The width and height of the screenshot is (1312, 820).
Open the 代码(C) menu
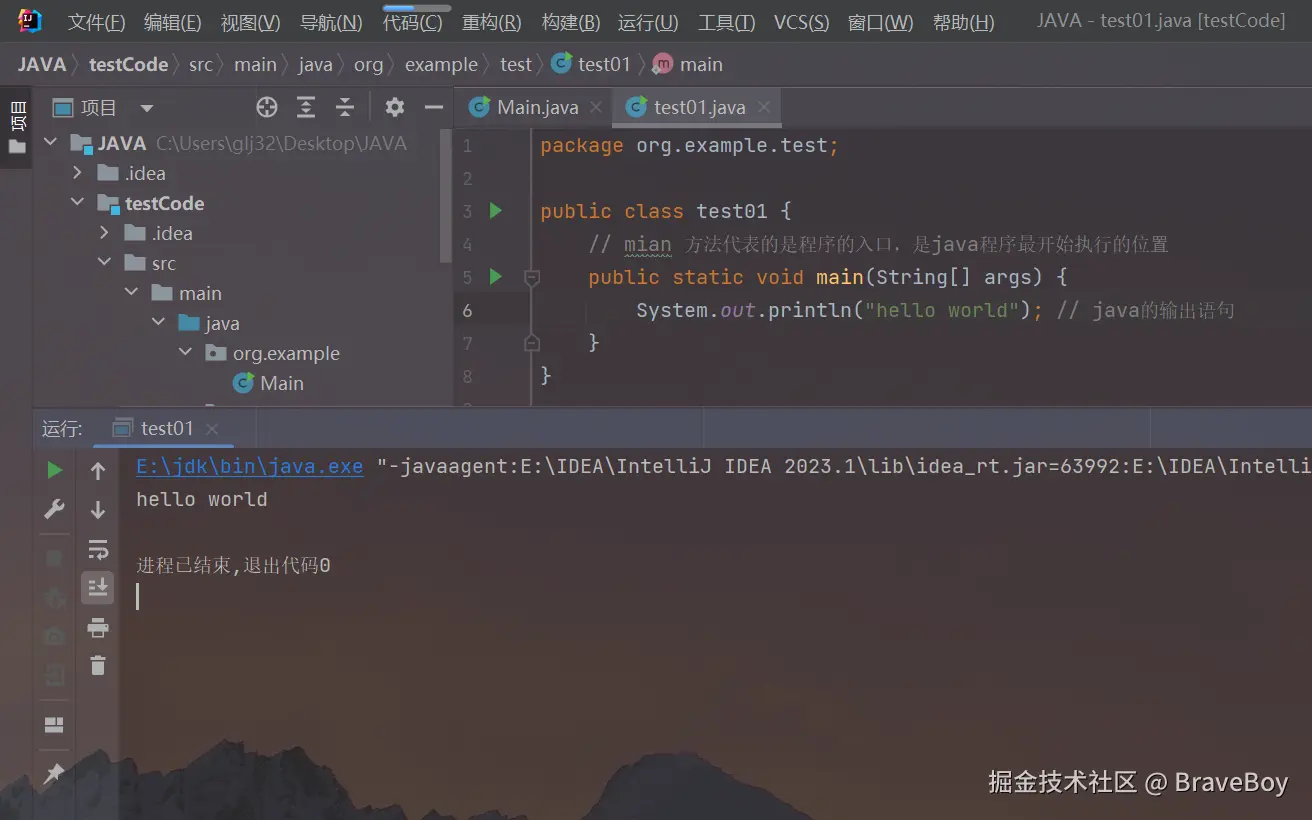point(412,22)
